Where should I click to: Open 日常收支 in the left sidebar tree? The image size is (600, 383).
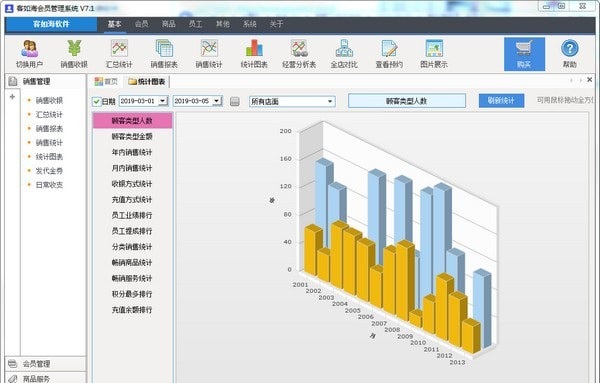[x=49, y=185]
